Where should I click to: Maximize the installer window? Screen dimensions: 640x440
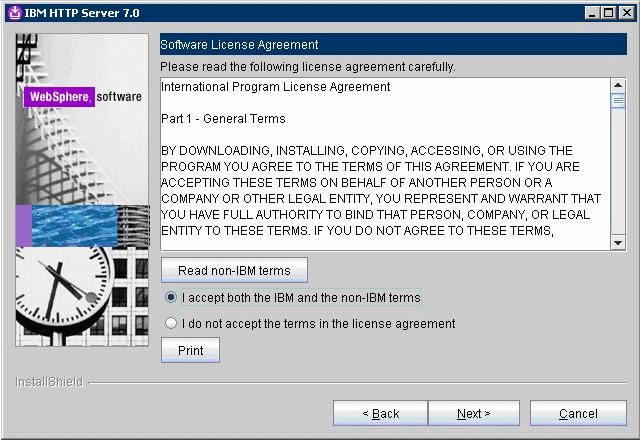tap(608, 13)
